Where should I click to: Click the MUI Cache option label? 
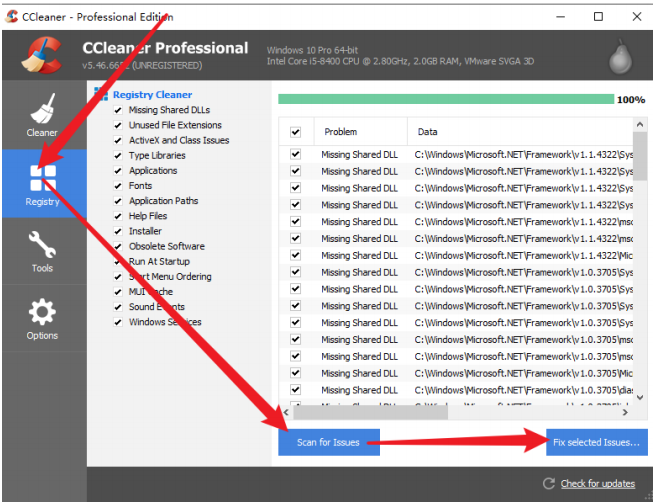151,292
